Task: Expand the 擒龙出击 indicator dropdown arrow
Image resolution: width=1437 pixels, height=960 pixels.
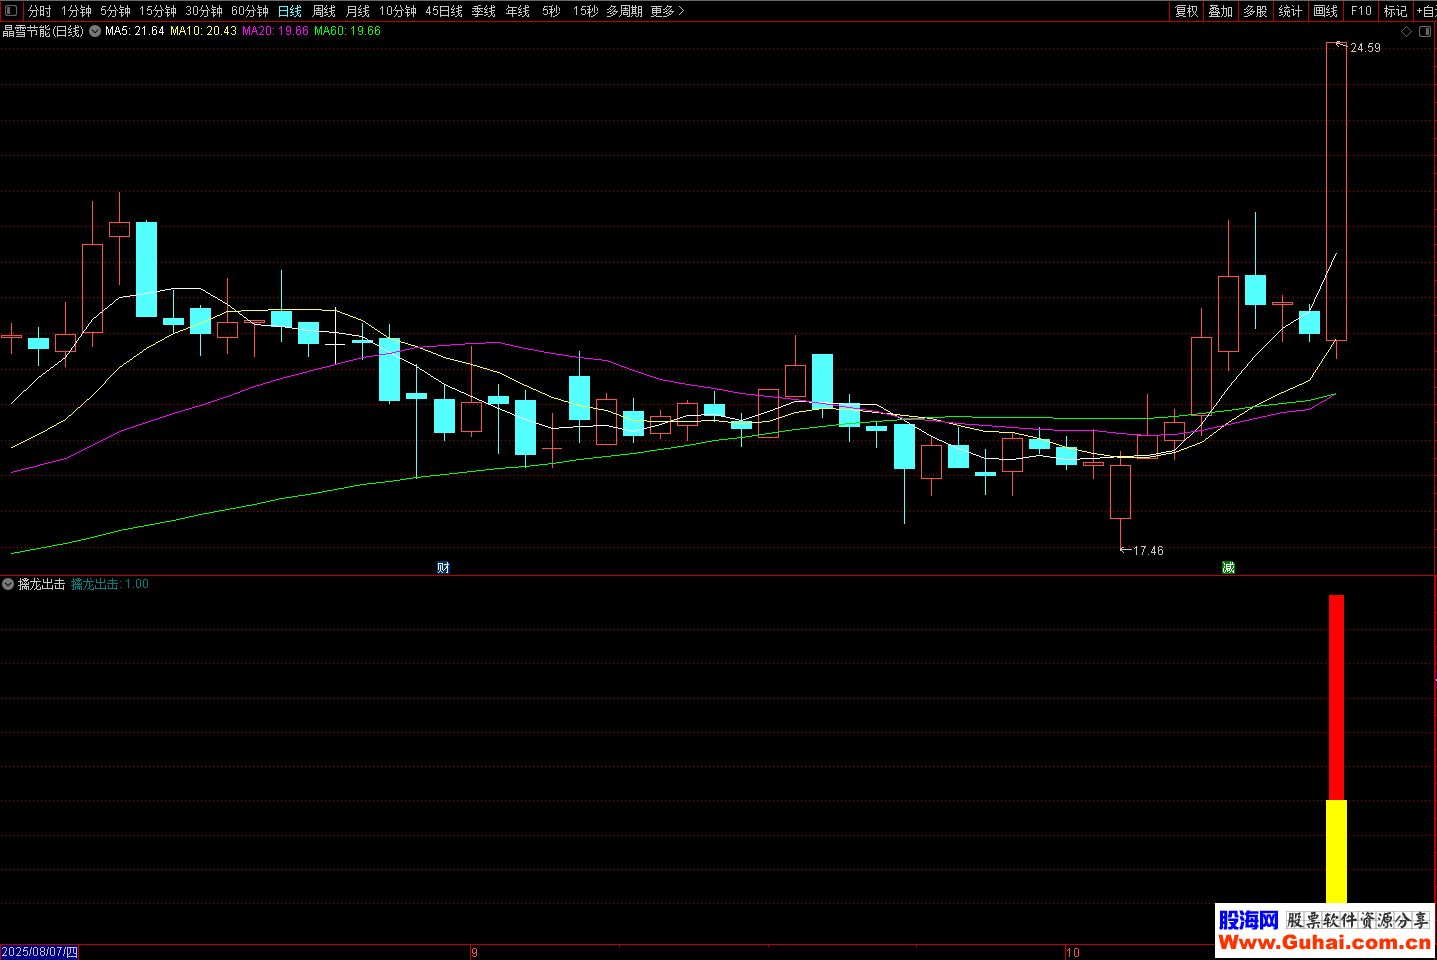Action: coord(8,584)
